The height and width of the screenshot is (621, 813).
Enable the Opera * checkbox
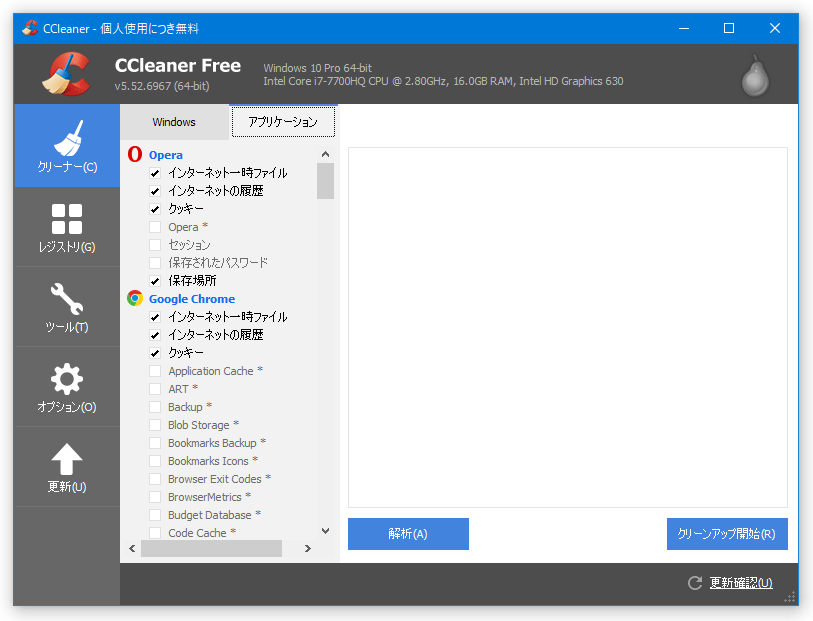pos(155,227)
